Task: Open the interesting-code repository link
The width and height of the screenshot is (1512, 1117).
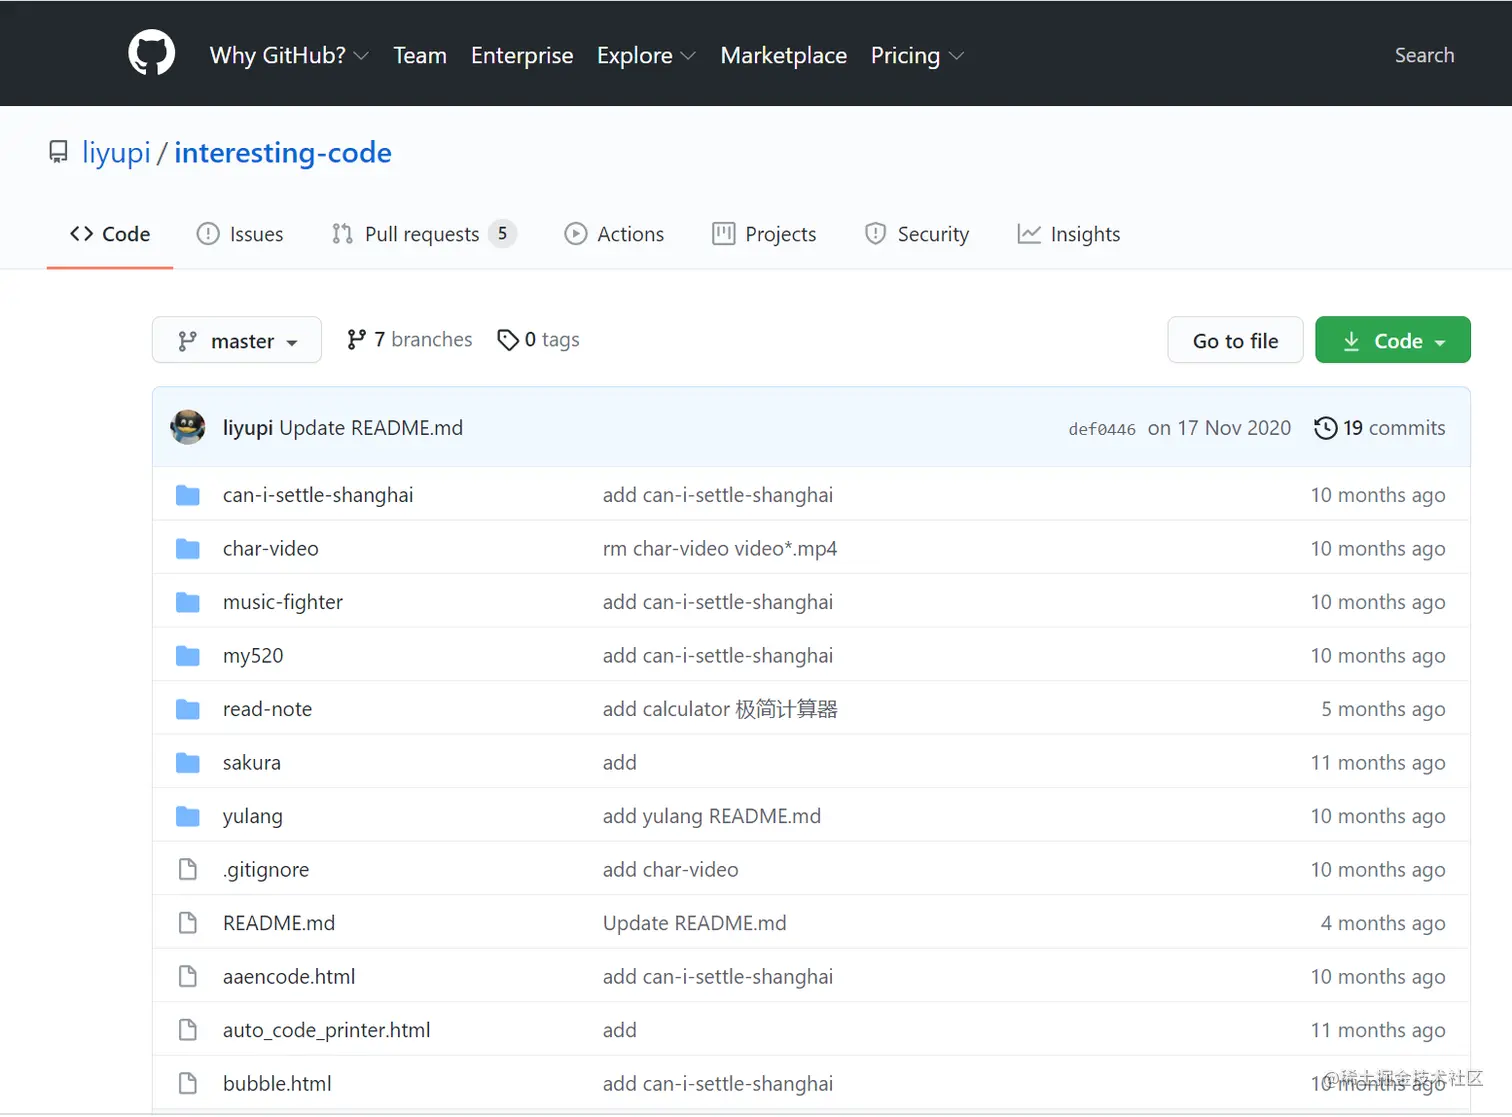Action: tap(283, 153)
